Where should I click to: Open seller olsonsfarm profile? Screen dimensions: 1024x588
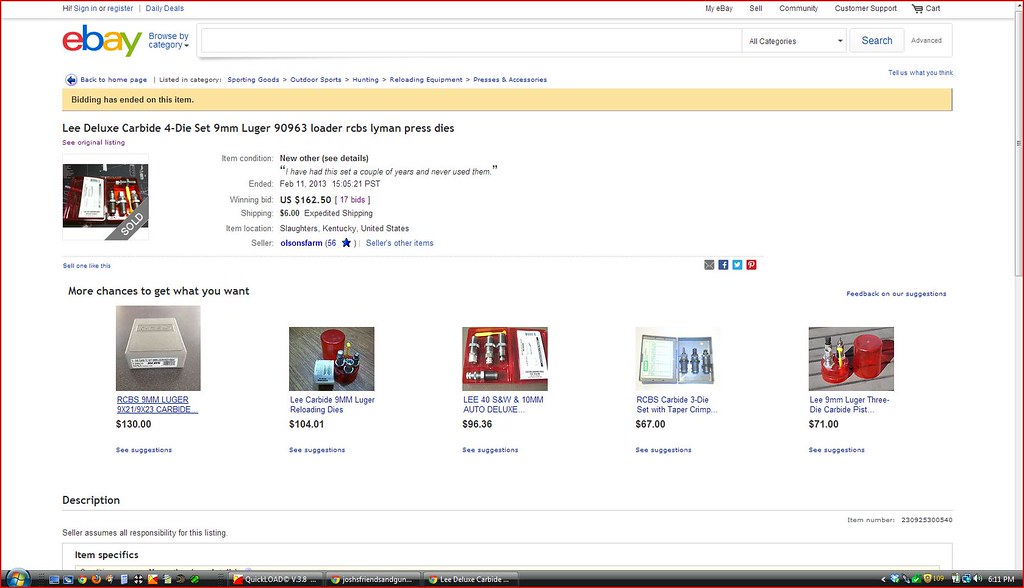[301, 243]
